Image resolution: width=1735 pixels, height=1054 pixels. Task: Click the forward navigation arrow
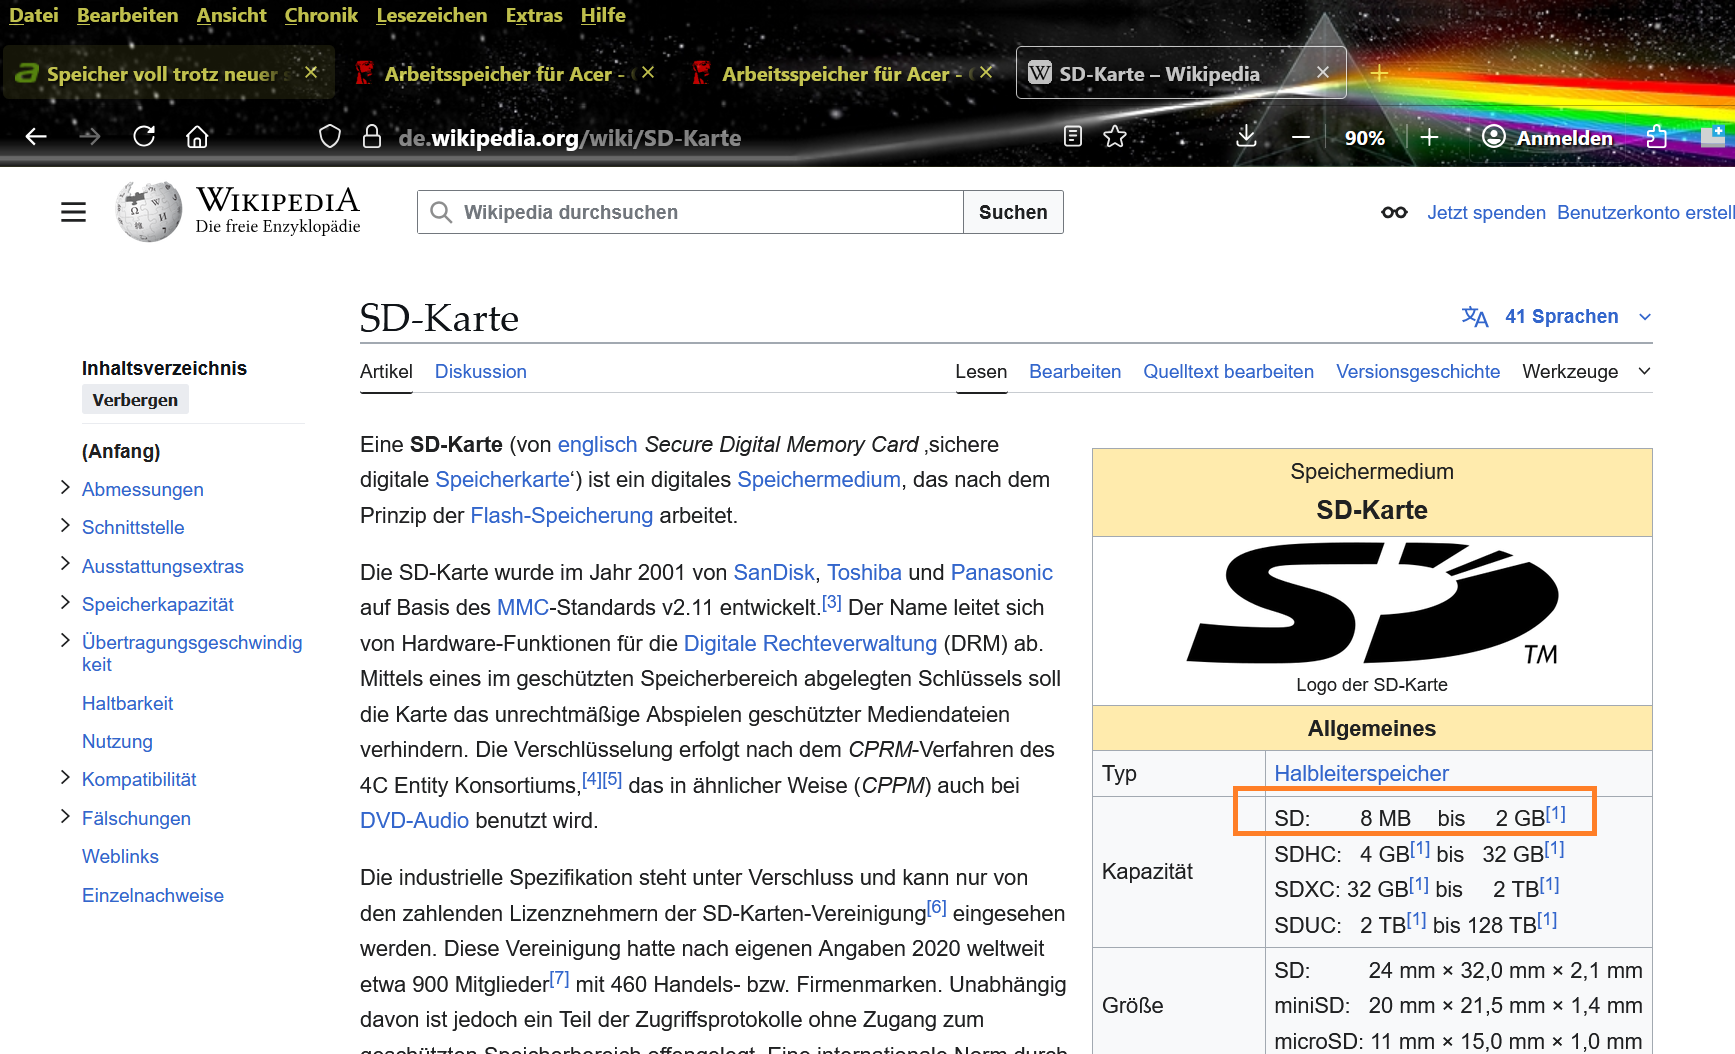coord(90,137)
